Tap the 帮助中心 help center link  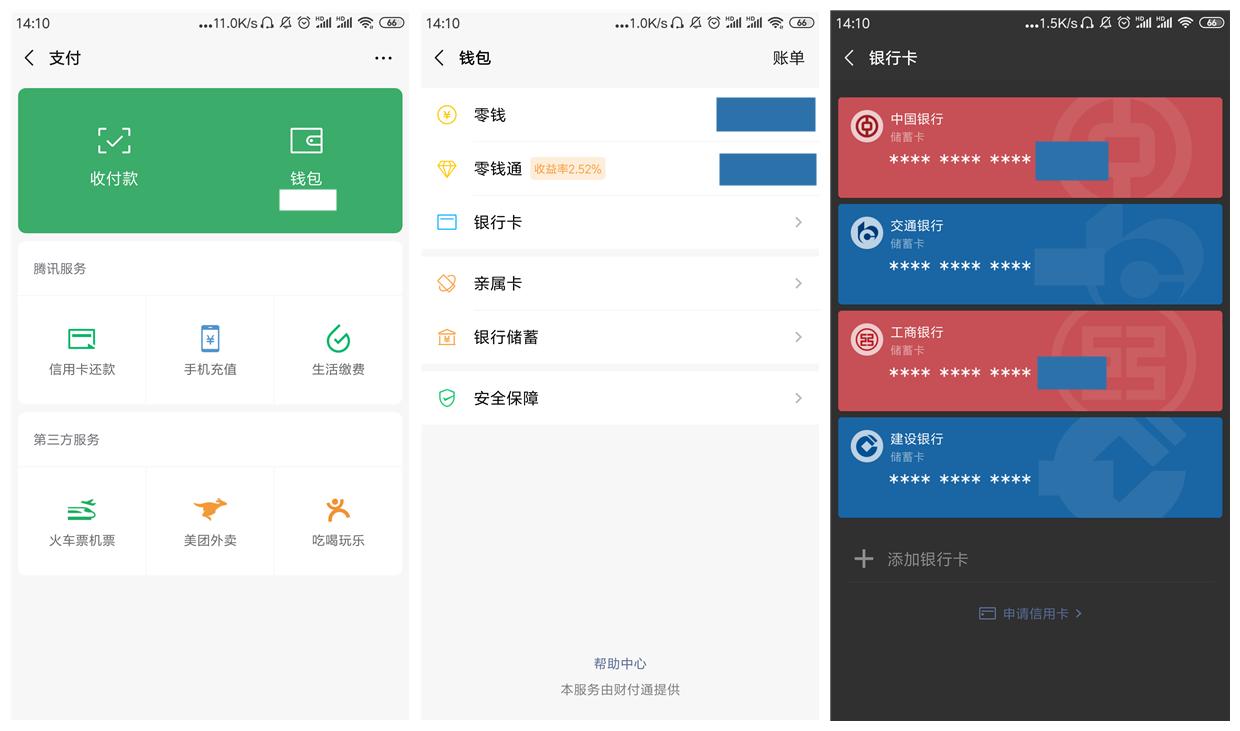tap(619, 663)
